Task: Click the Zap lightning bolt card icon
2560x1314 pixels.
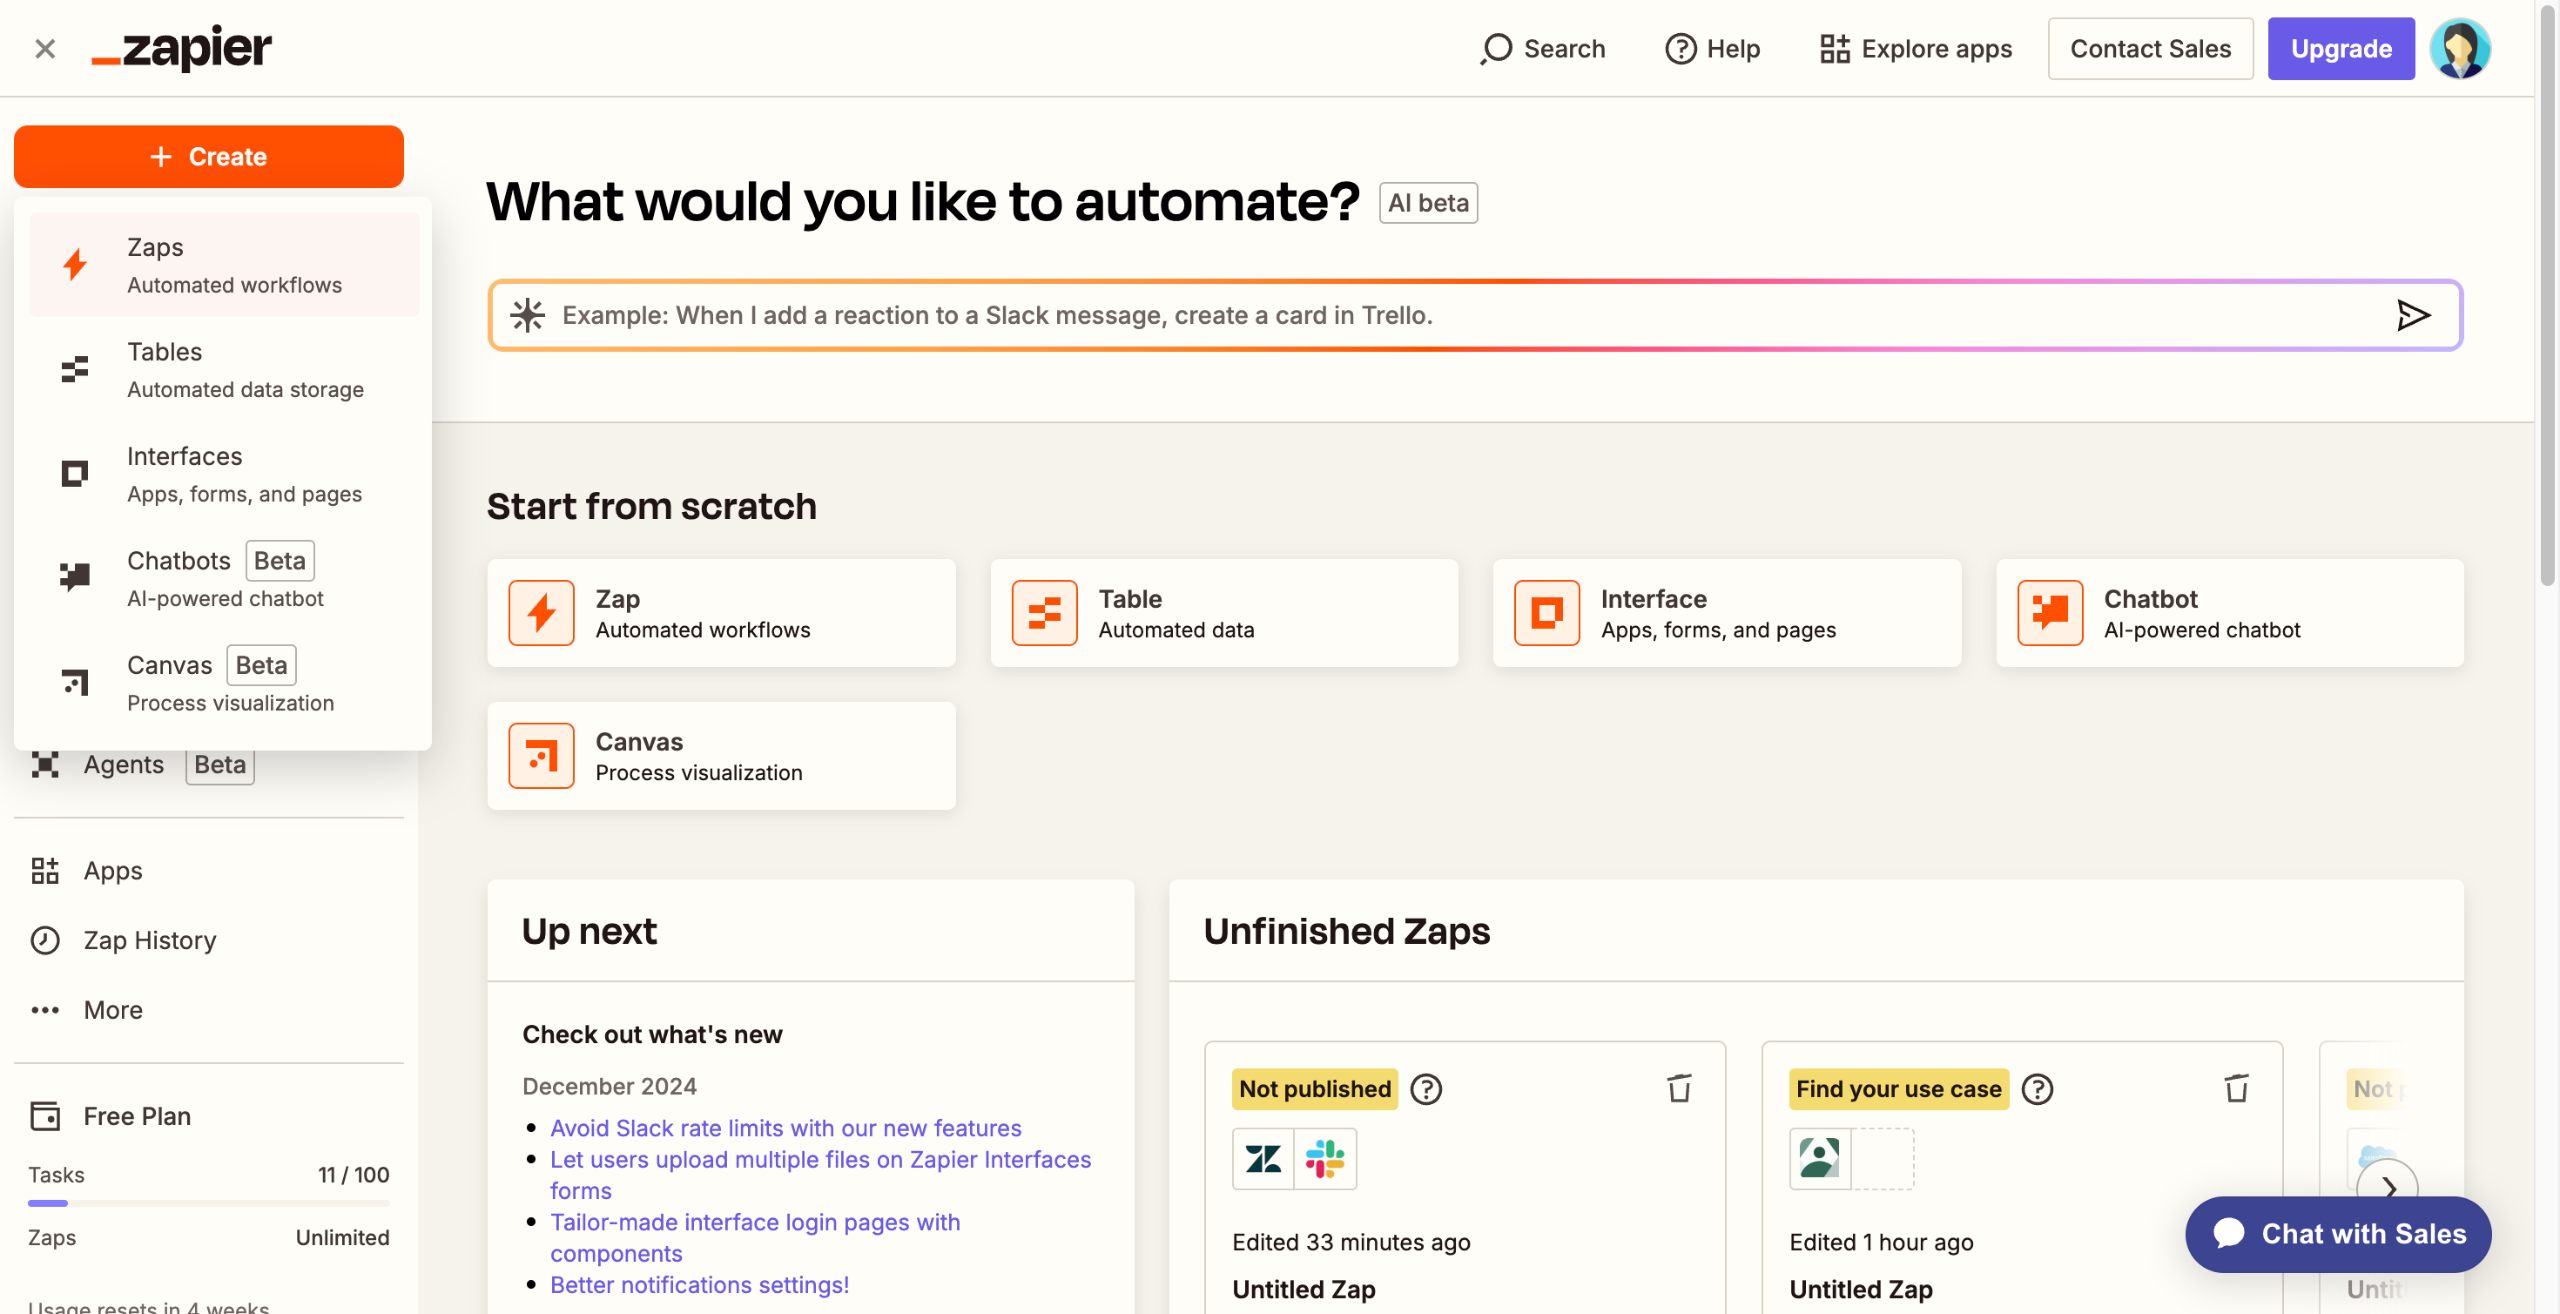Action: (x=541, y=613)
